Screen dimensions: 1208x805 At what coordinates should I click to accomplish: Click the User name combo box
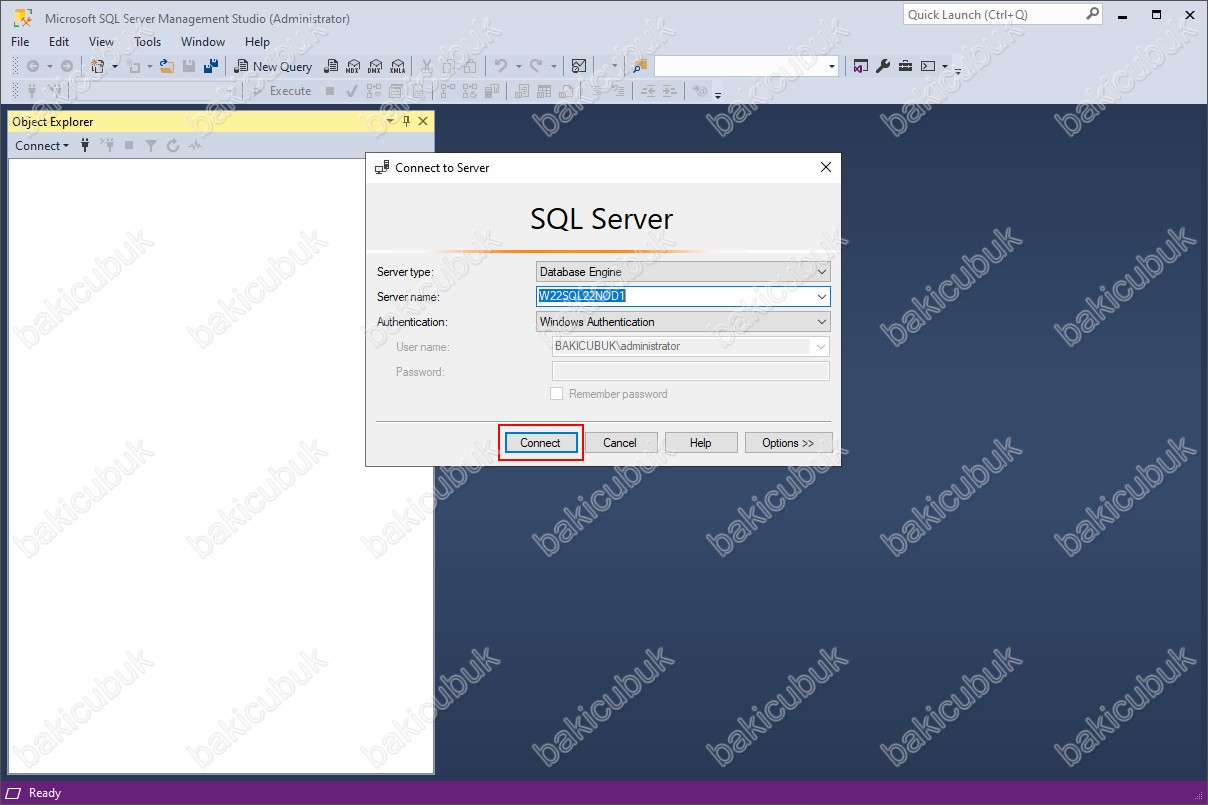click(x=691, y=346)
